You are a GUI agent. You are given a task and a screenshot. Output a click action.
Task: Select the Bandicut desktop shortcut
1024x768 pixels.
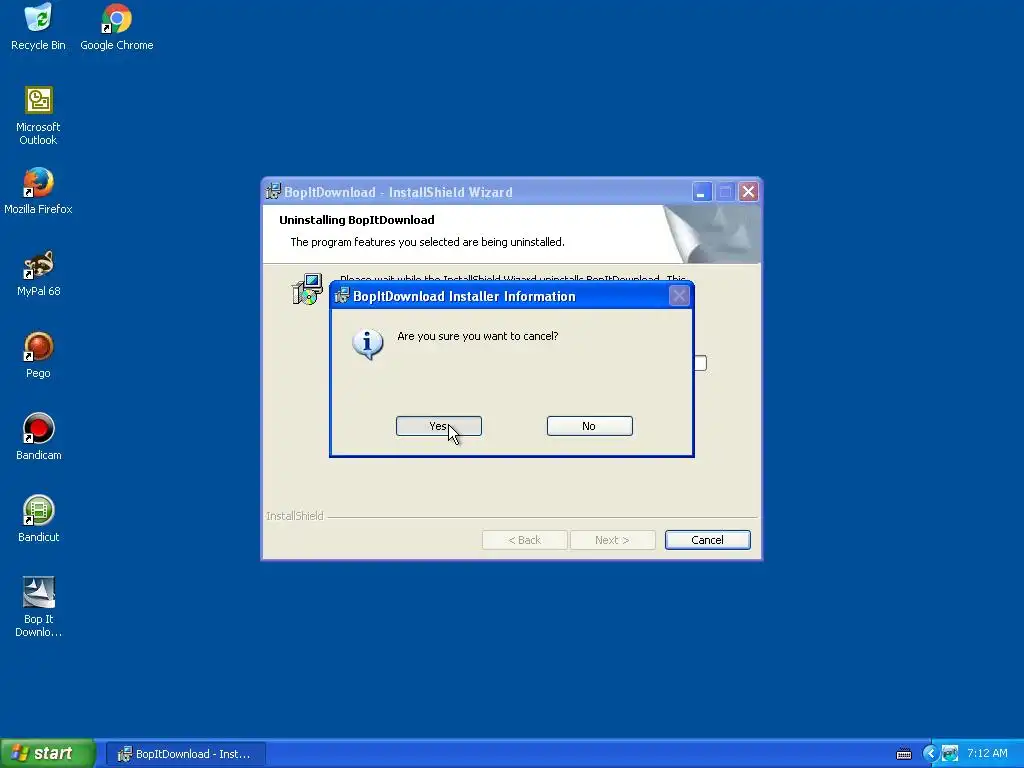point(38,519)
